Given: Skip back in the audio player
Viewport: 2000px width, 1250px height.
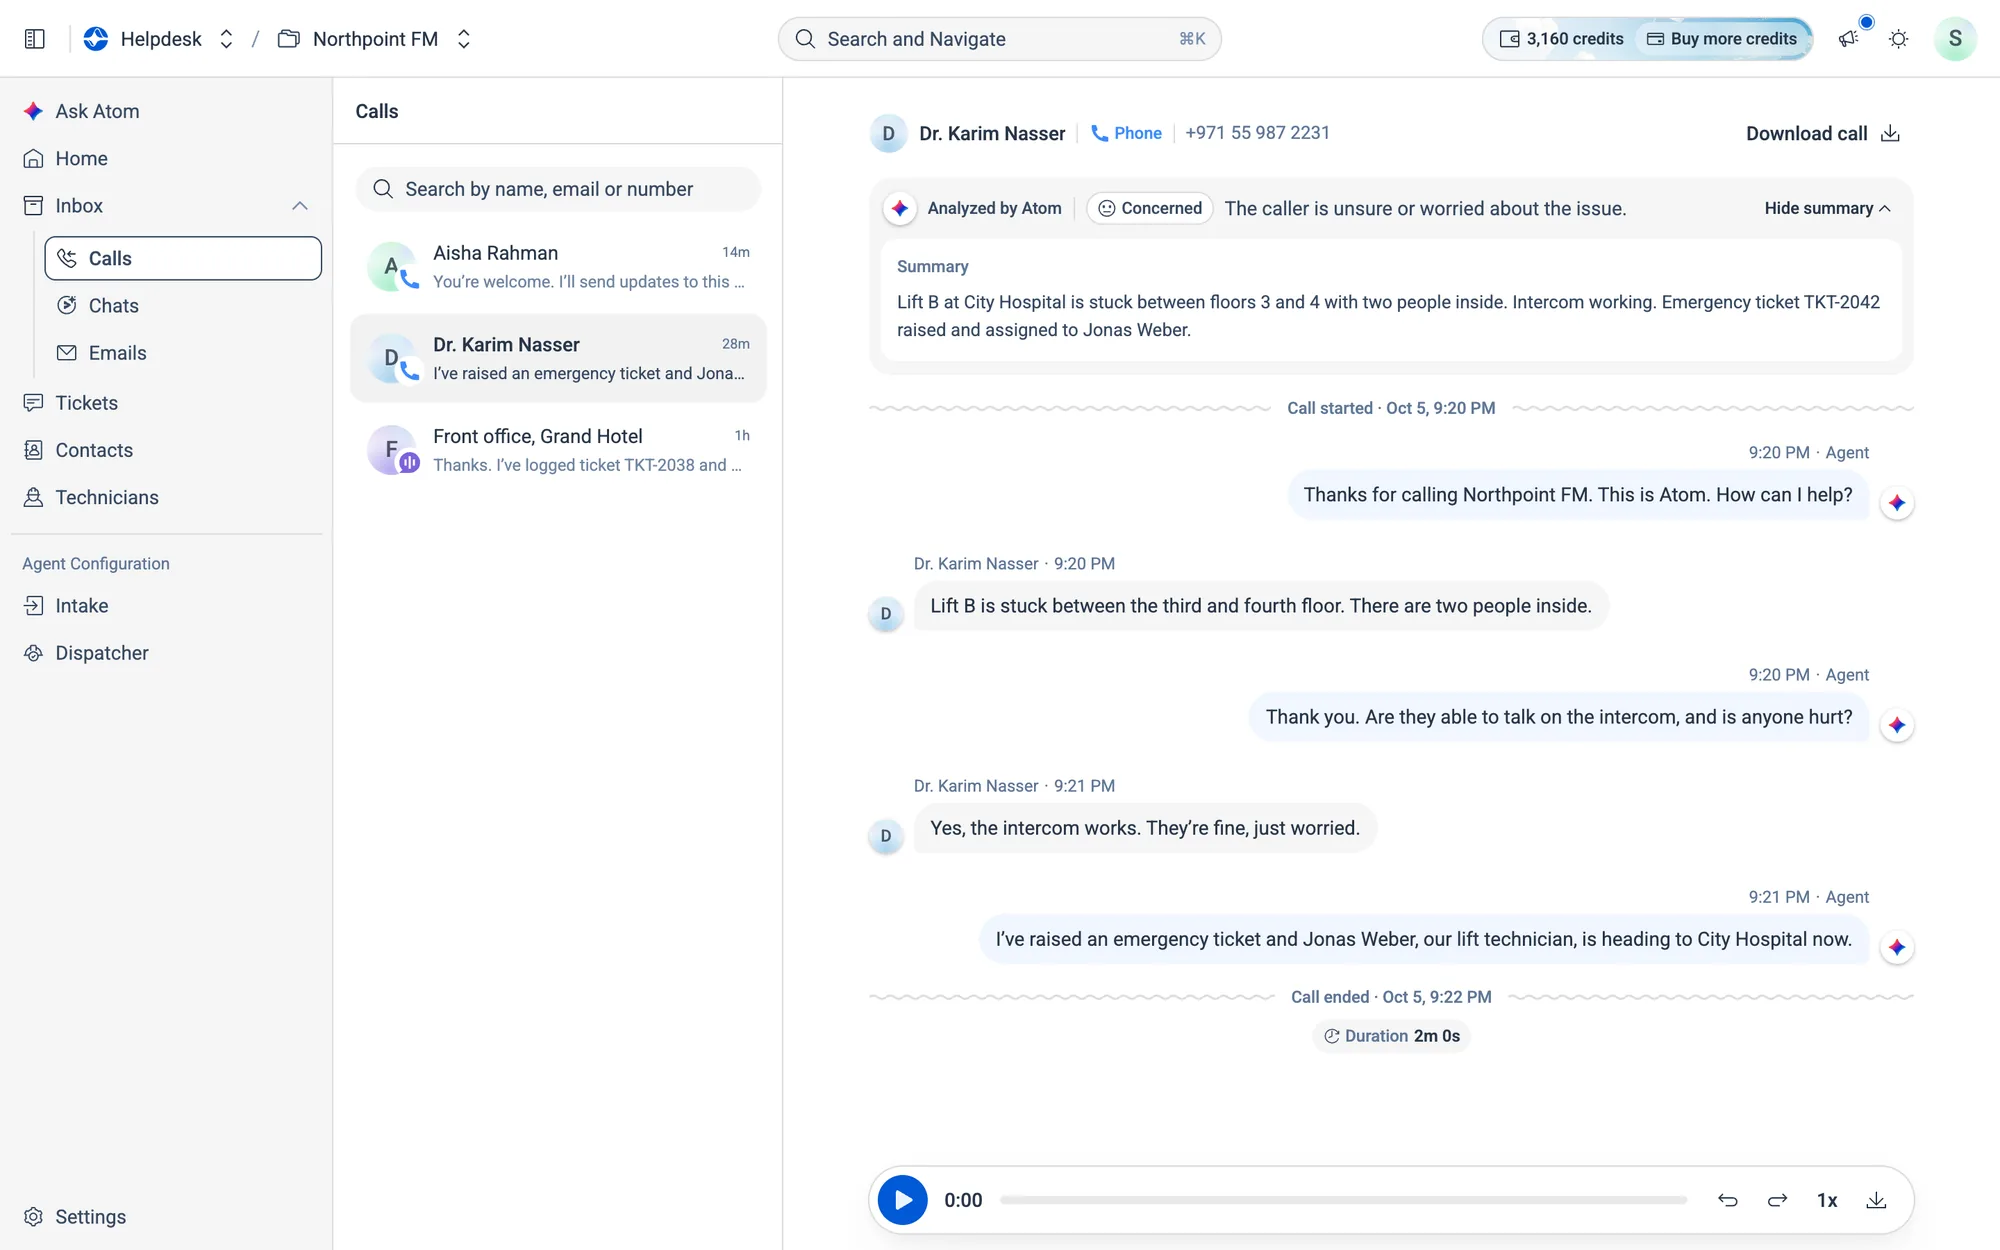Looking at the screenshot, I should (1727, 1200).
